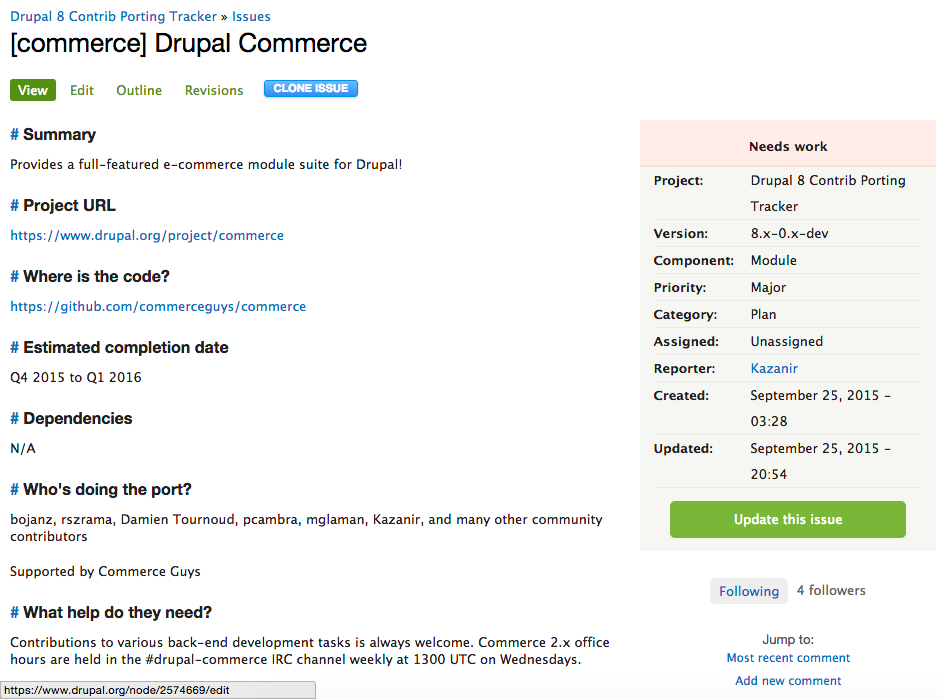The width and height of the screenshot is (943, 699).
Task: Click # anchor beside Estimated completion date
Action: pos(15,348)
